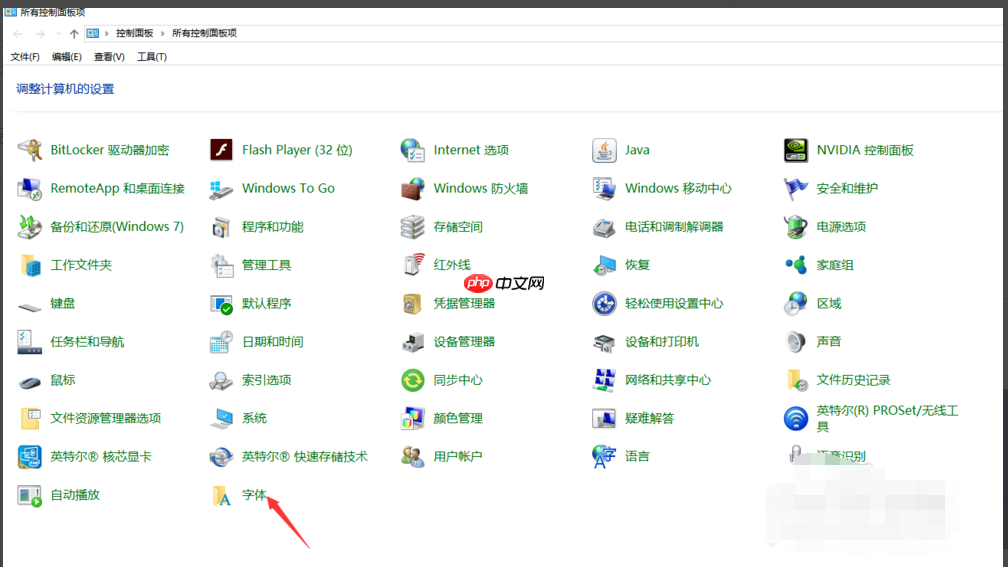Open the 语言 link
This screenshot has height=567, width=1008.
(637, 456)
